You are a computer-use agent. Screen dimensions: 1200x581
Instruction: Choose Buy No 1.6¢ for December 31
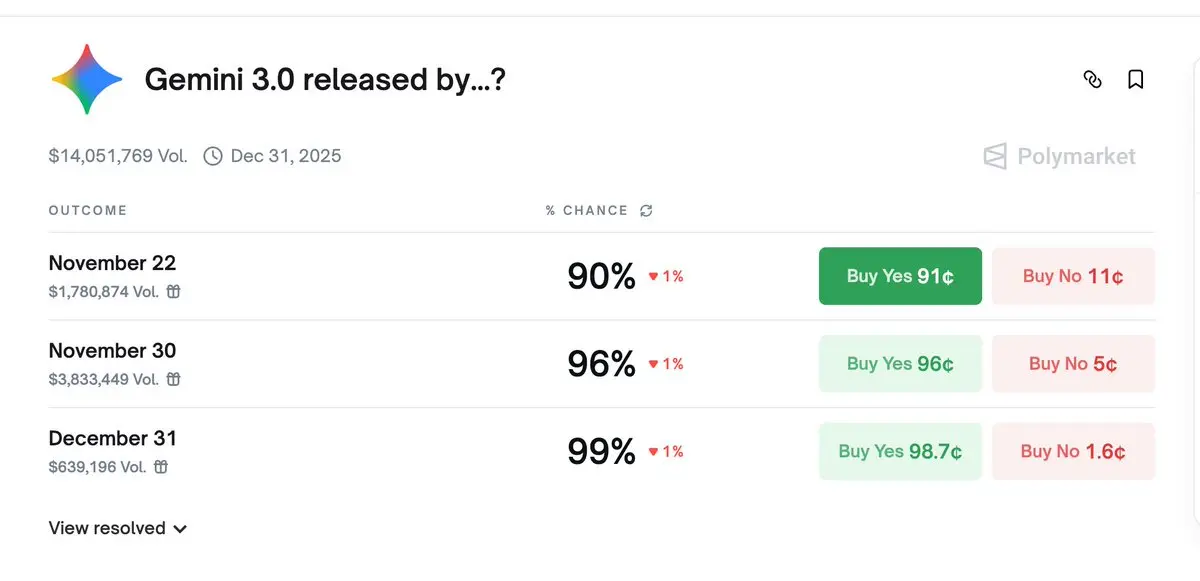1073,451
